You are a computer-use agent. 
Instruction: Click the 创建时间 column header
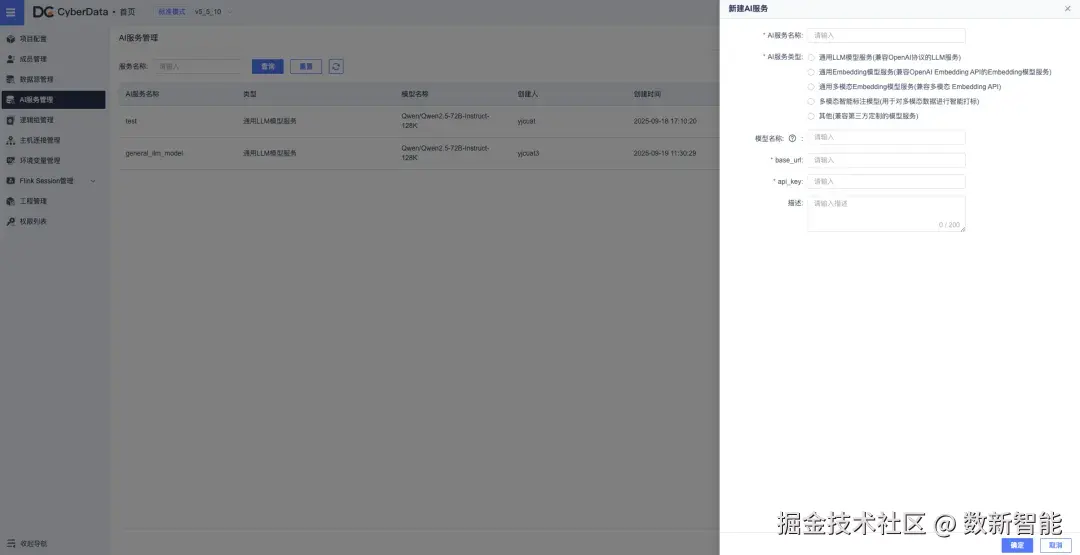coord(647,94)
